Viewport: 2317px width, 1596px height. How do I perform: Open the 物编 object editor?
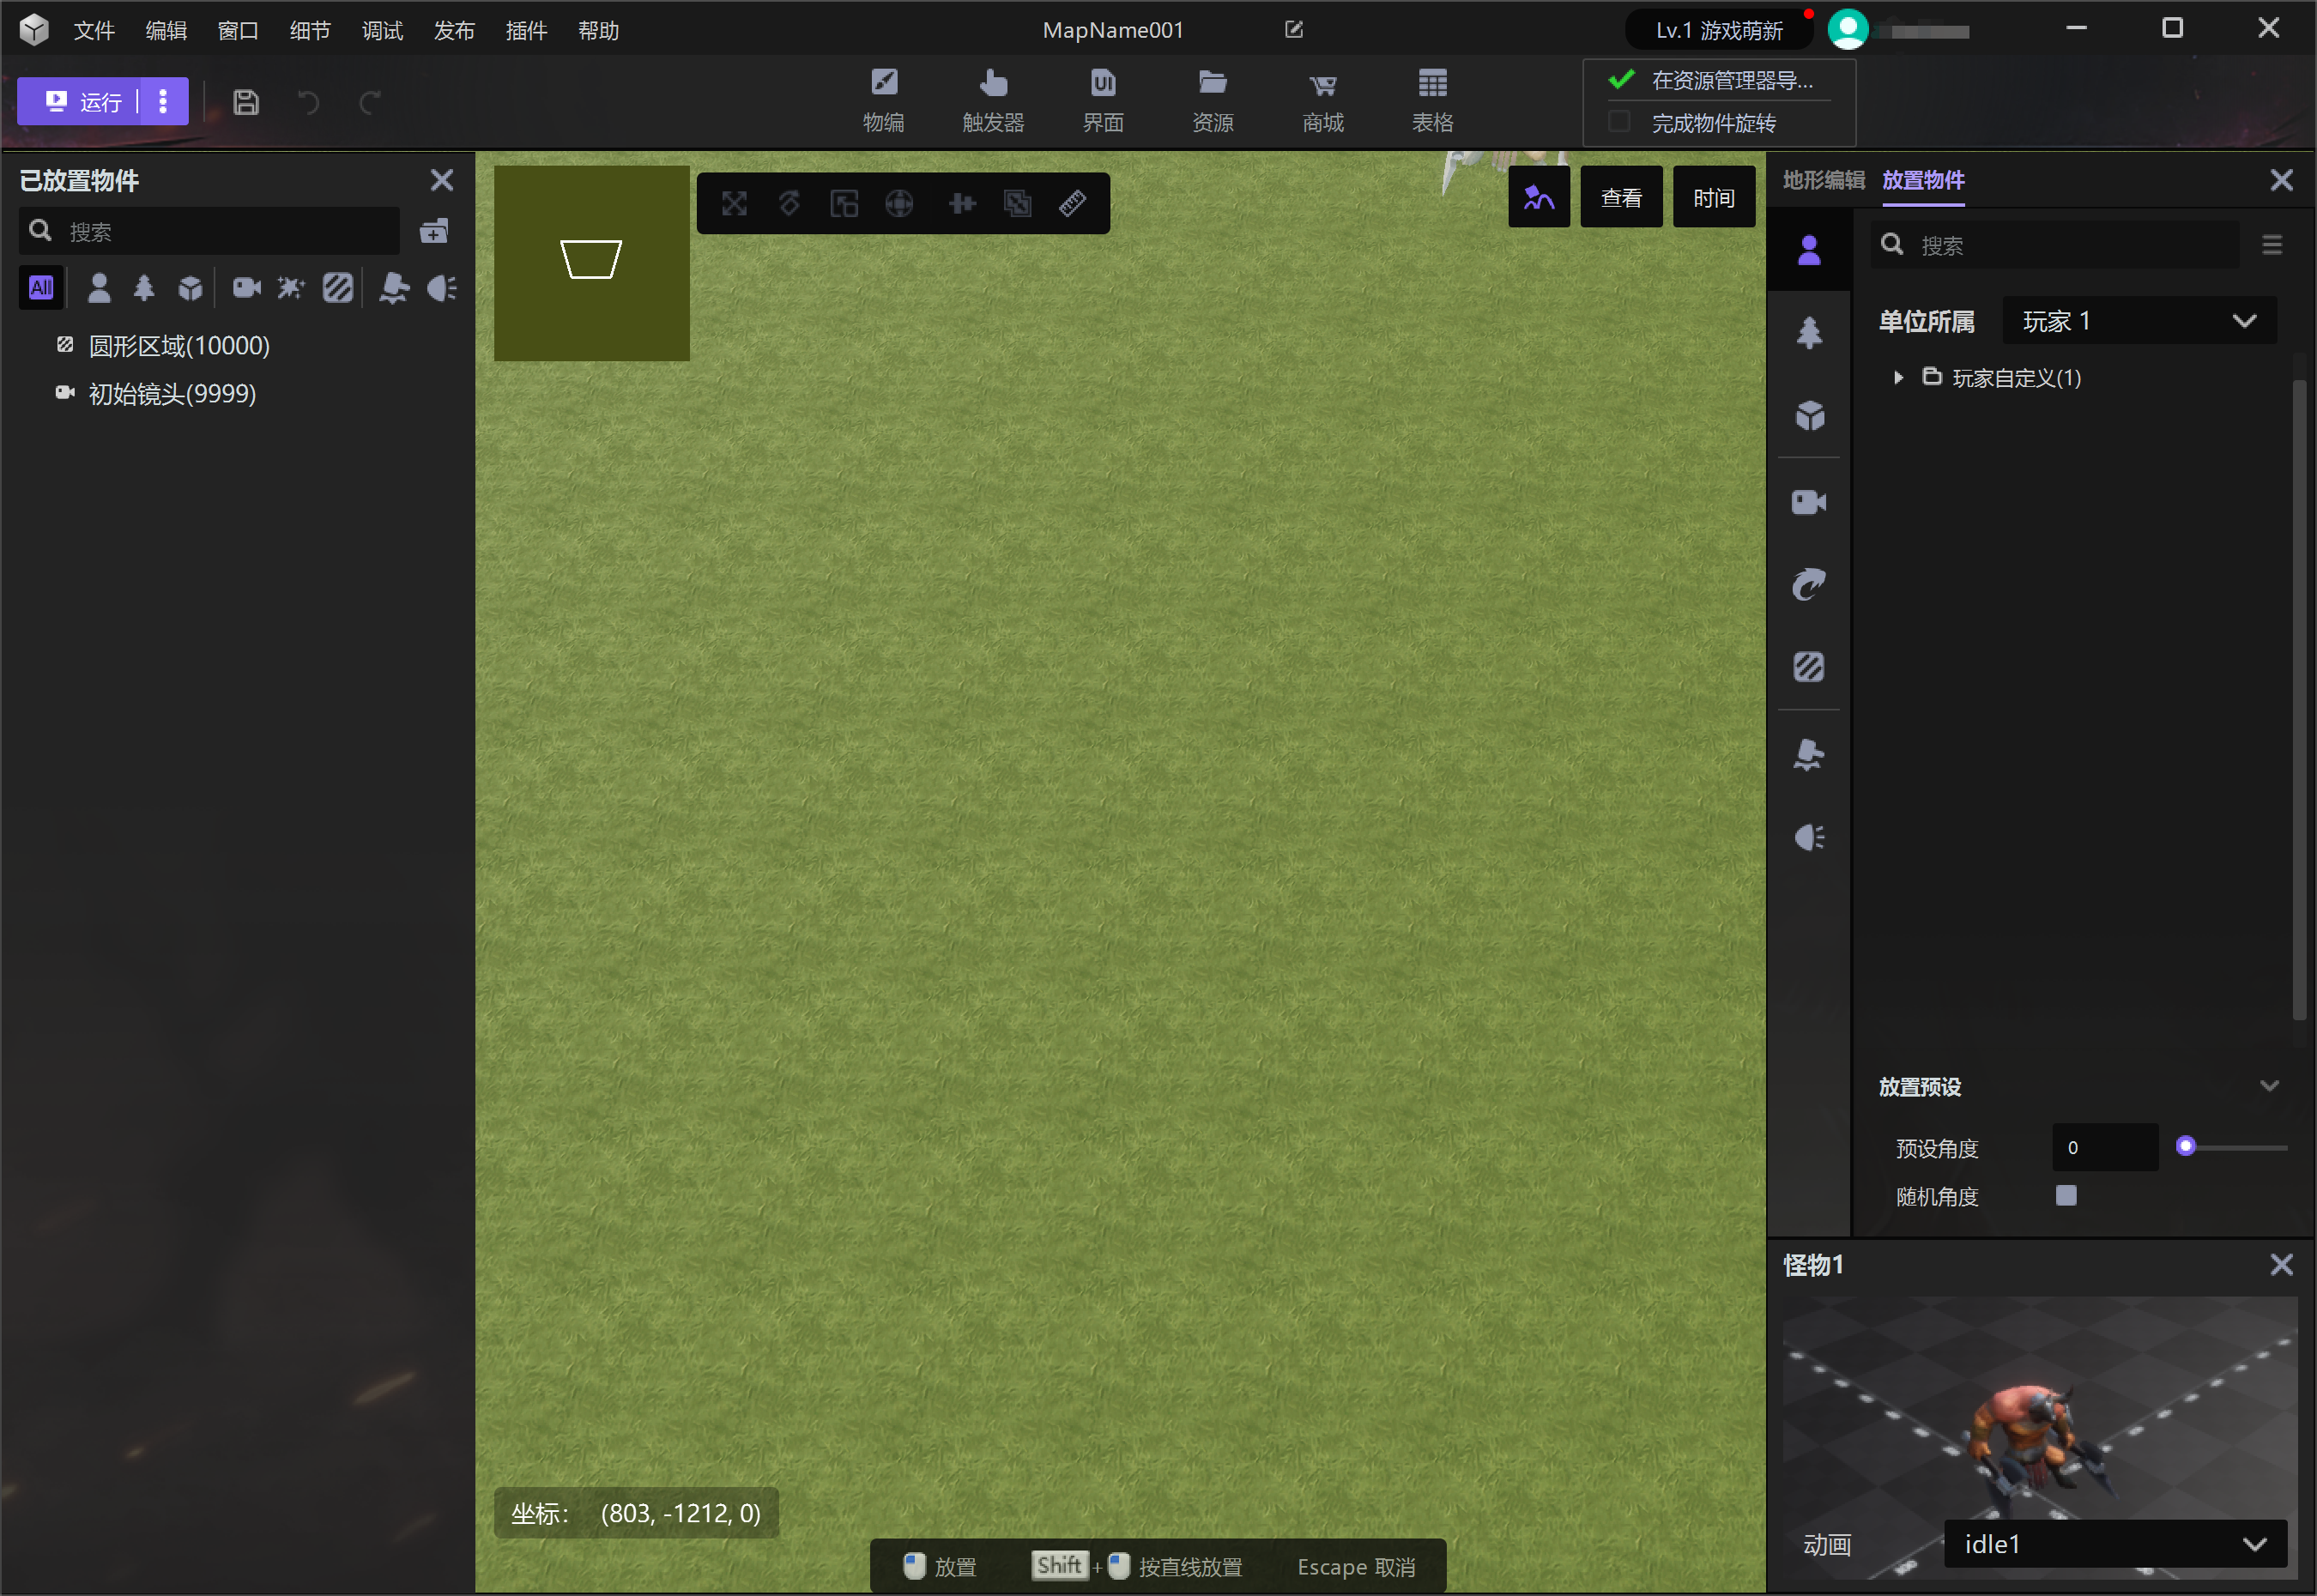pyautogui.click(x=883, y=101)
